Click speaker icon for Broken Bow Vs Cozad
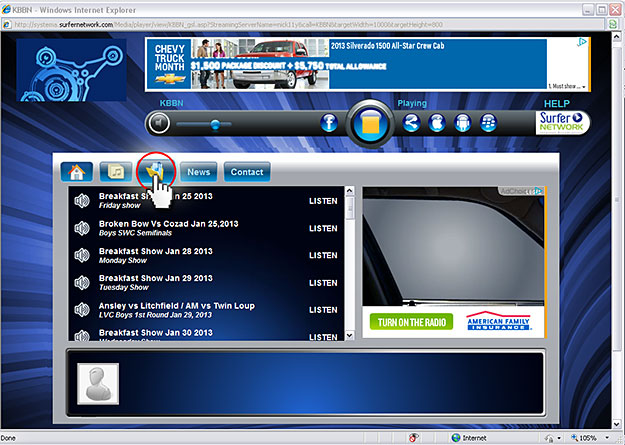Image resolution: width=625 pixels, height=445 pixels. [x=82, y=228]
